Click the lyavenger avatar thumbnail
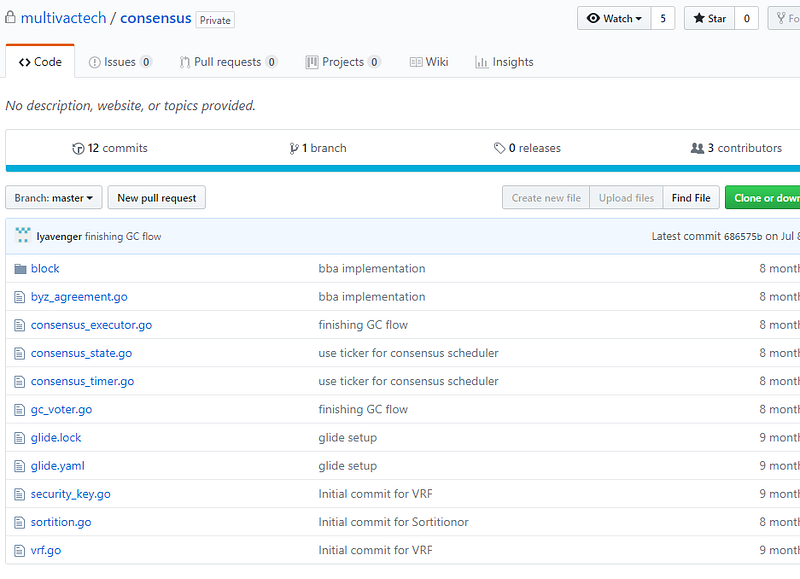Viewport: 800px width, 579px height. pos(23,236)
